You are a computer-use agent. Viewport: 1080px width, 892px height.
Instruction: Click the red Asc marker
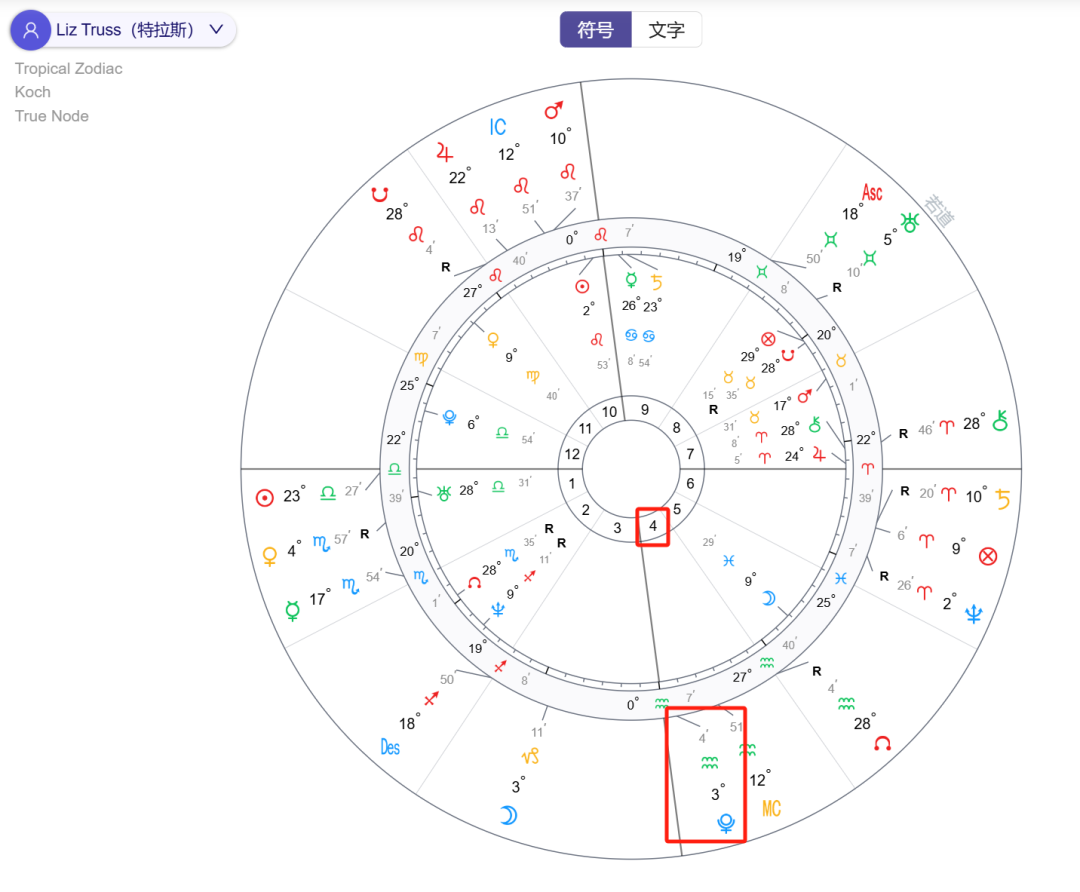coord(872,192)
